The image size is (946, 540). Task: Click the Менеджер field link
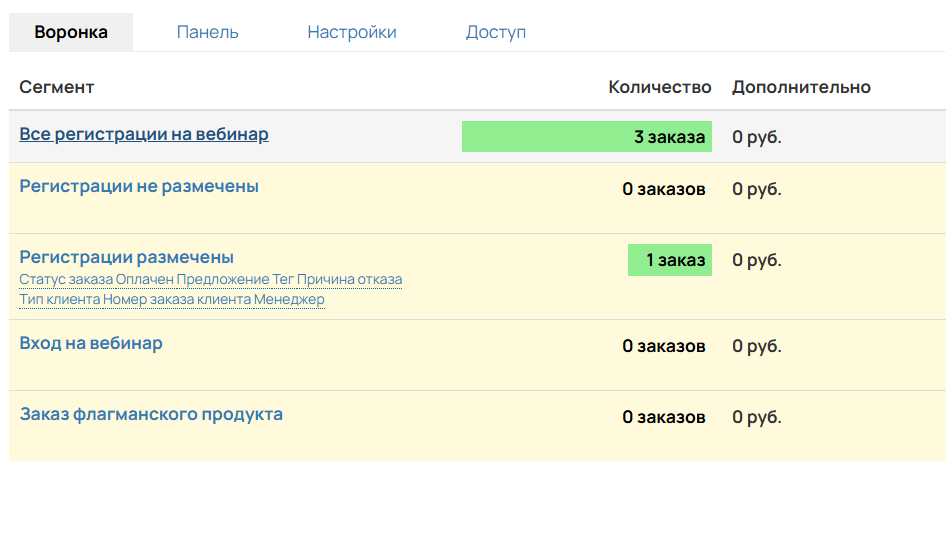coord(289,299)
